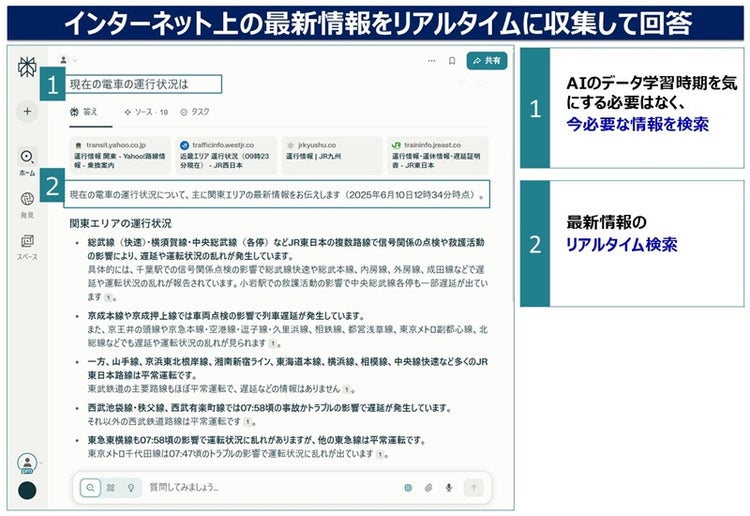Start a new thread with the plus button
Image resolution: width=750 pixels, height=516 pixels.
coord(27,111)
